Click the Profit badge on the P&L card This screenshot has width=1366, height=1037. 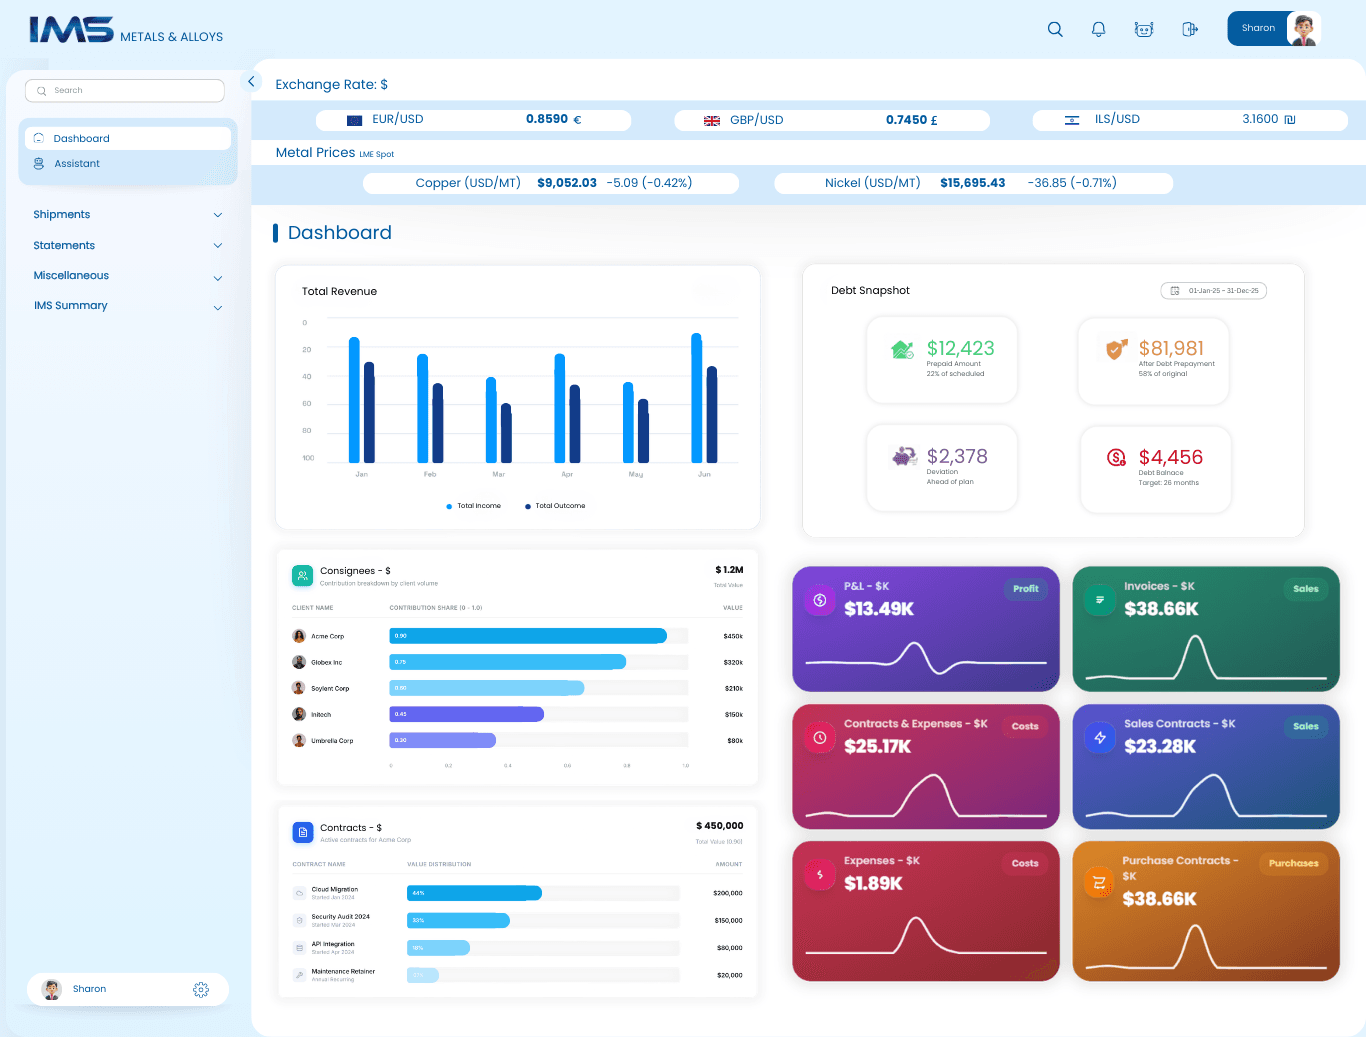(1026, 589)
